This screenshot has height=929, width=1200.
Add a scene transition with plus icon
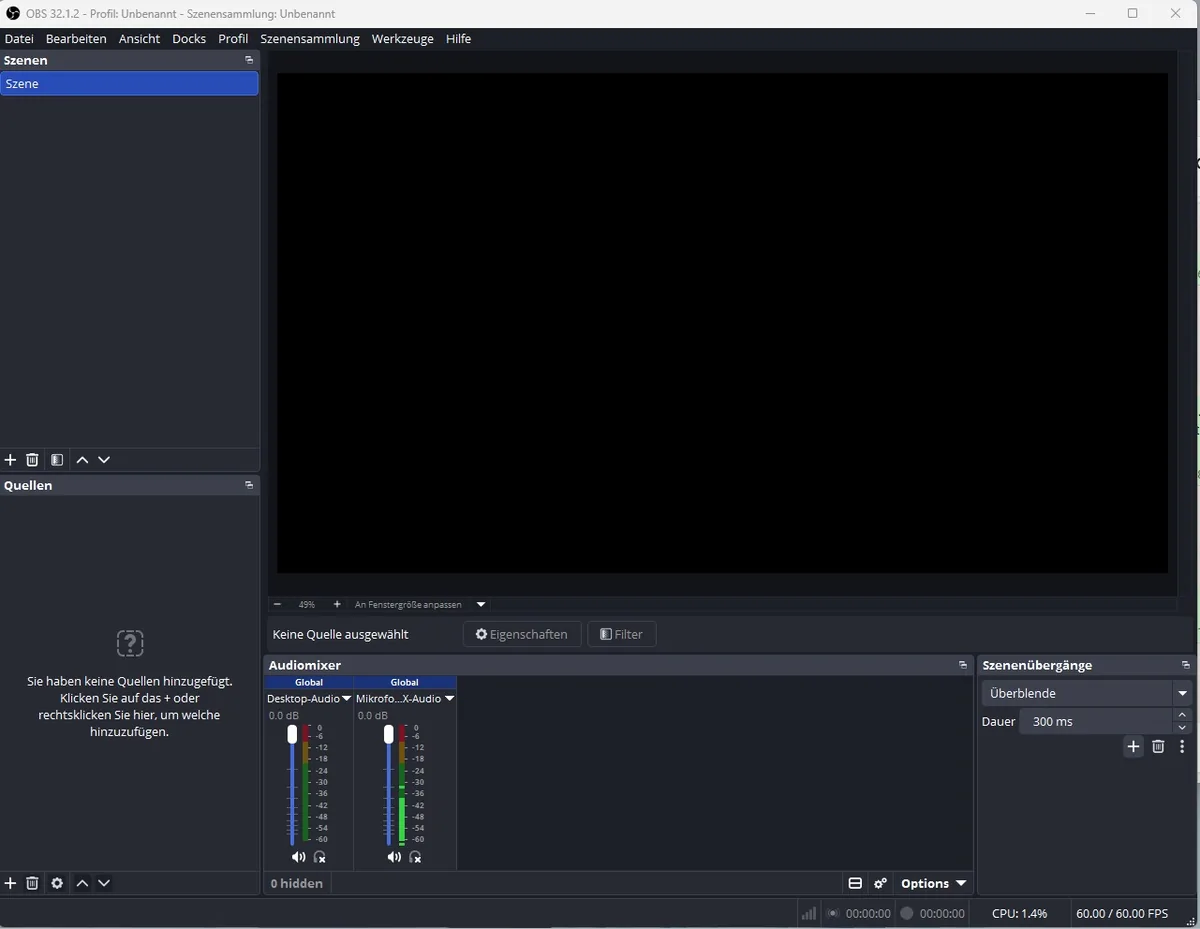(1133, 746)
